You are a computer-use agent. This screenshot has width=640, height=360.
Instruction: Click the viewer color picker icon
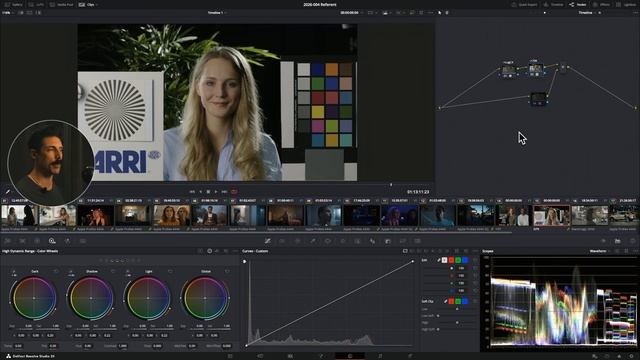[x=7, y=191]
